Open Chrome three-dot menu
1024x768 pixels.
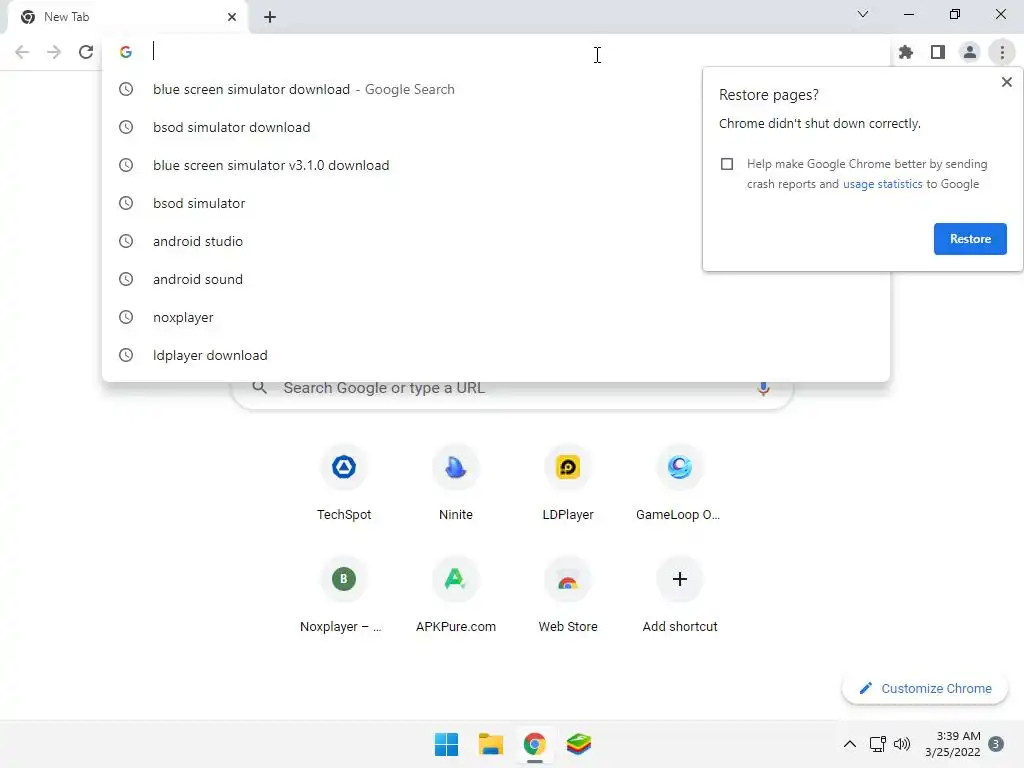coord(1002,52)
